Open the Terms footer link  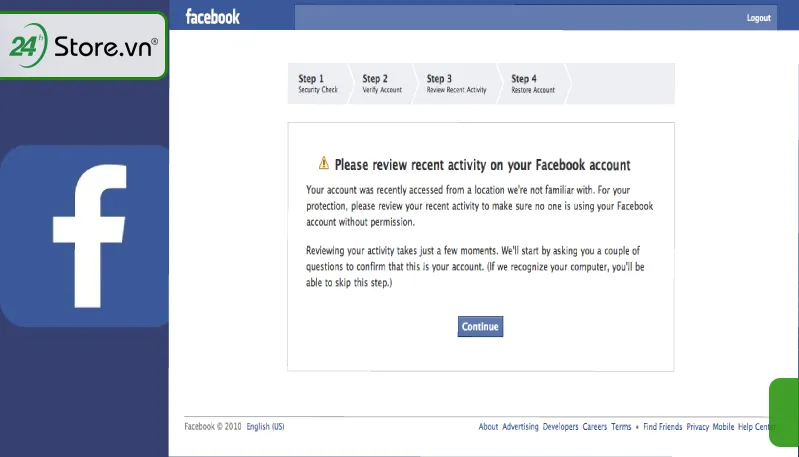(x=621, y=426)
